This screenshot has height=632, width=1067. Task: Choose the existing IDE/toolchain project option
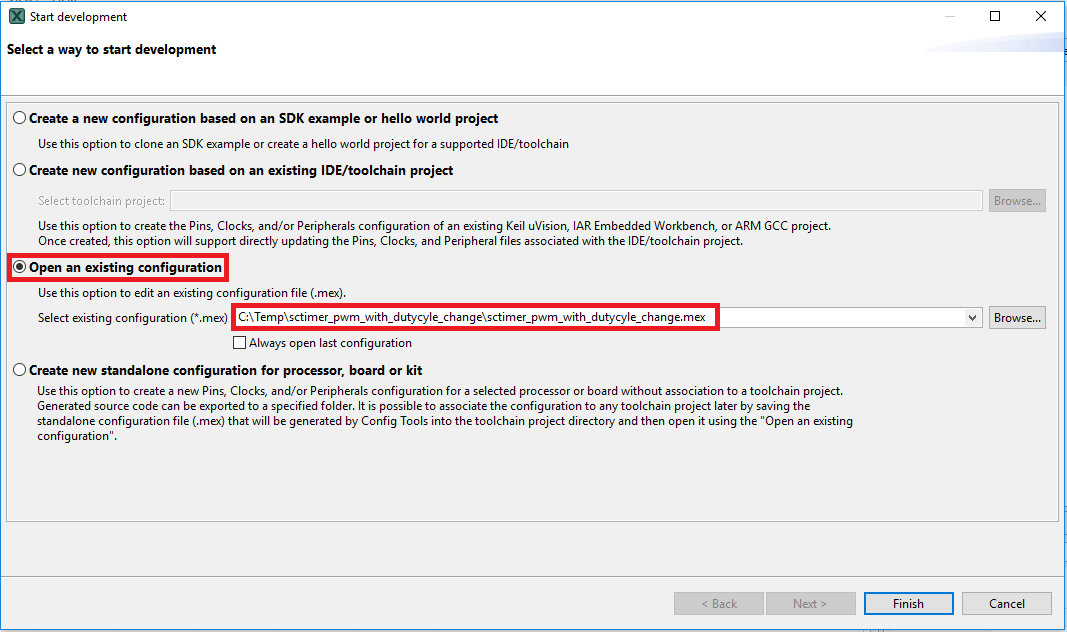[20, 171]
